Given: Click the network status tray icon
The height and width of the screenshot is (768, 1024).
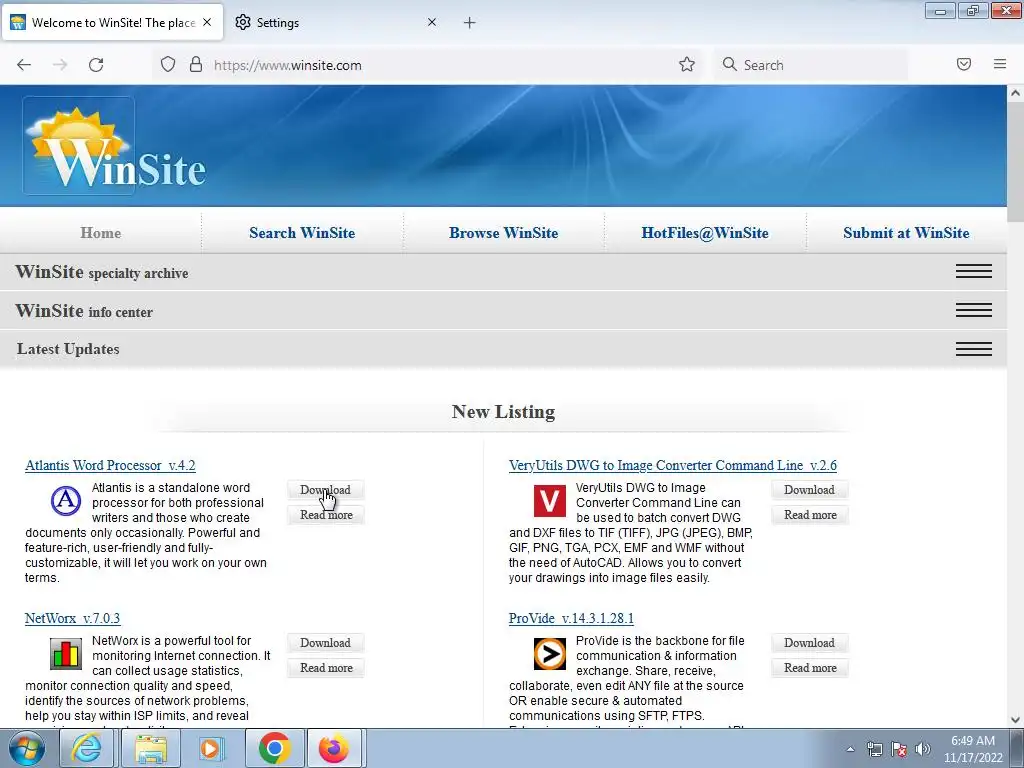Looking at the screenshot, I should point(874,749).
